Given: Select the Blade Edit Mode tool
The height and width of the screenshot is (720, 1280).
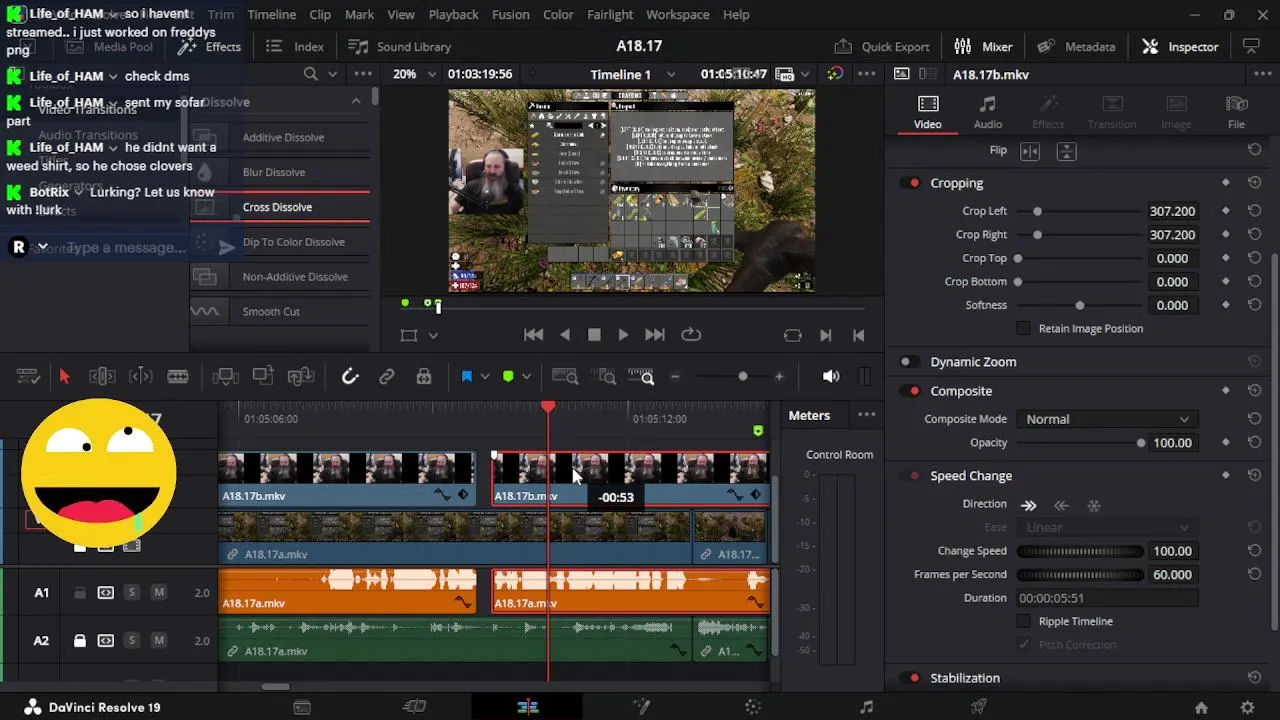Looking at the screenshot, I should [x=178, y=376].
